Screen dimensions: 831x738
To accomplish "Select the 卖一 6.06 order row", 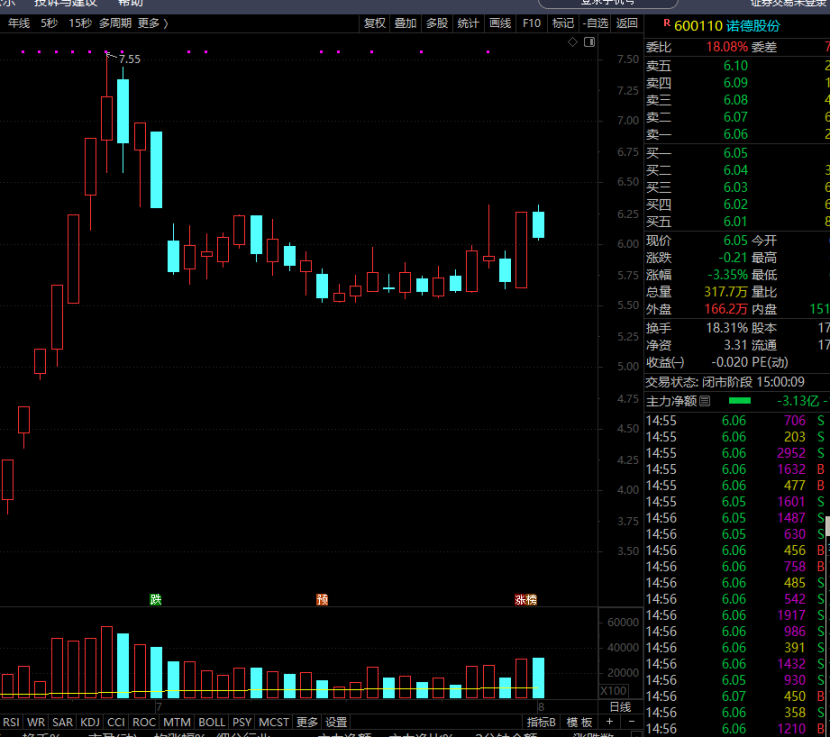I will coord(737,134).
